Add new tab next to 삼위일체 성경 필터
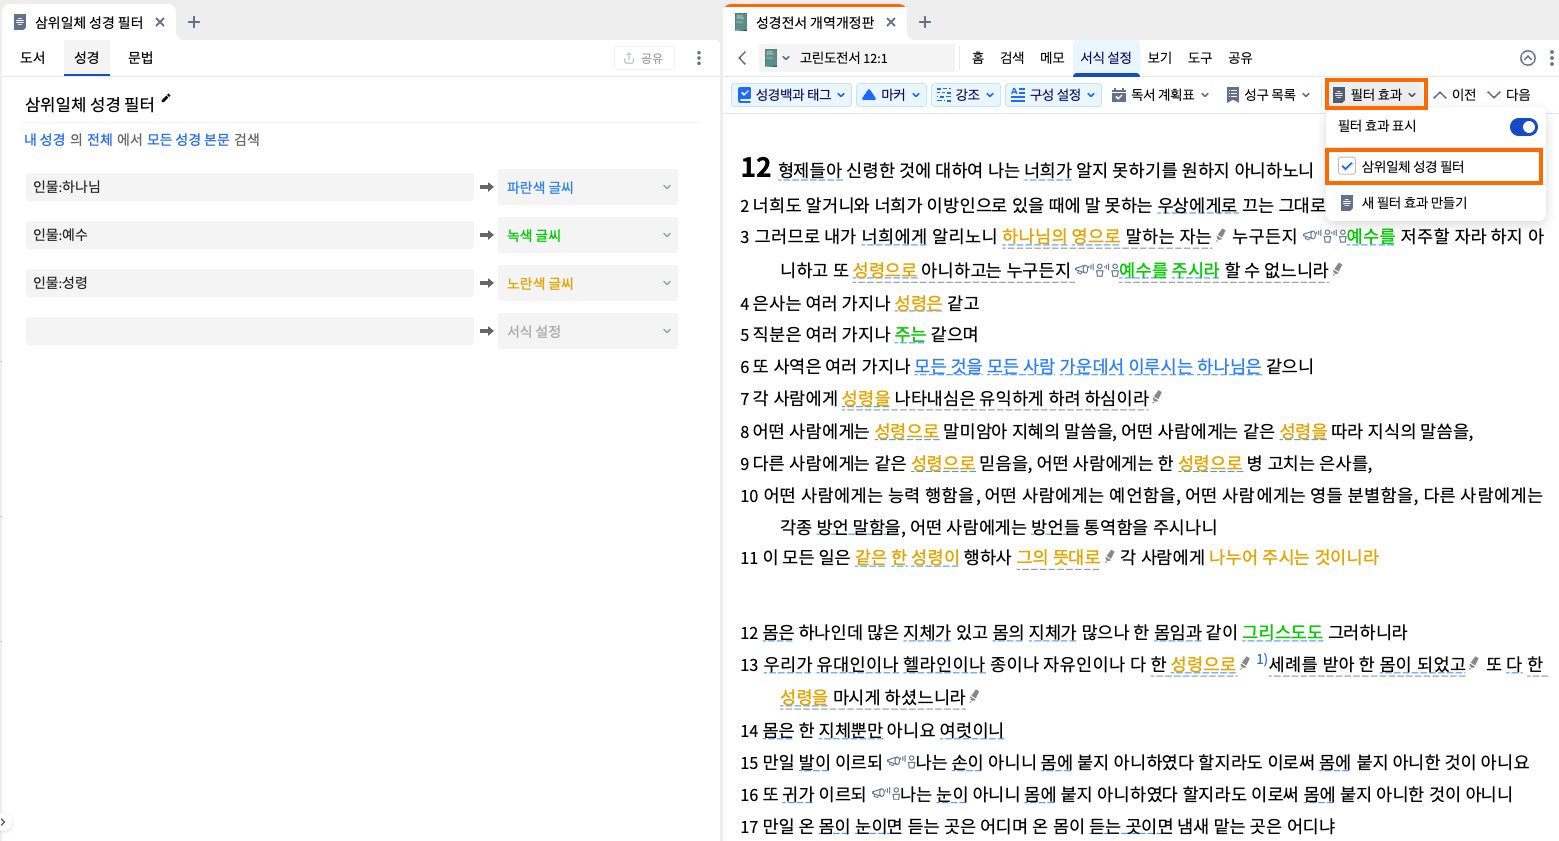 tap(194, 22)
